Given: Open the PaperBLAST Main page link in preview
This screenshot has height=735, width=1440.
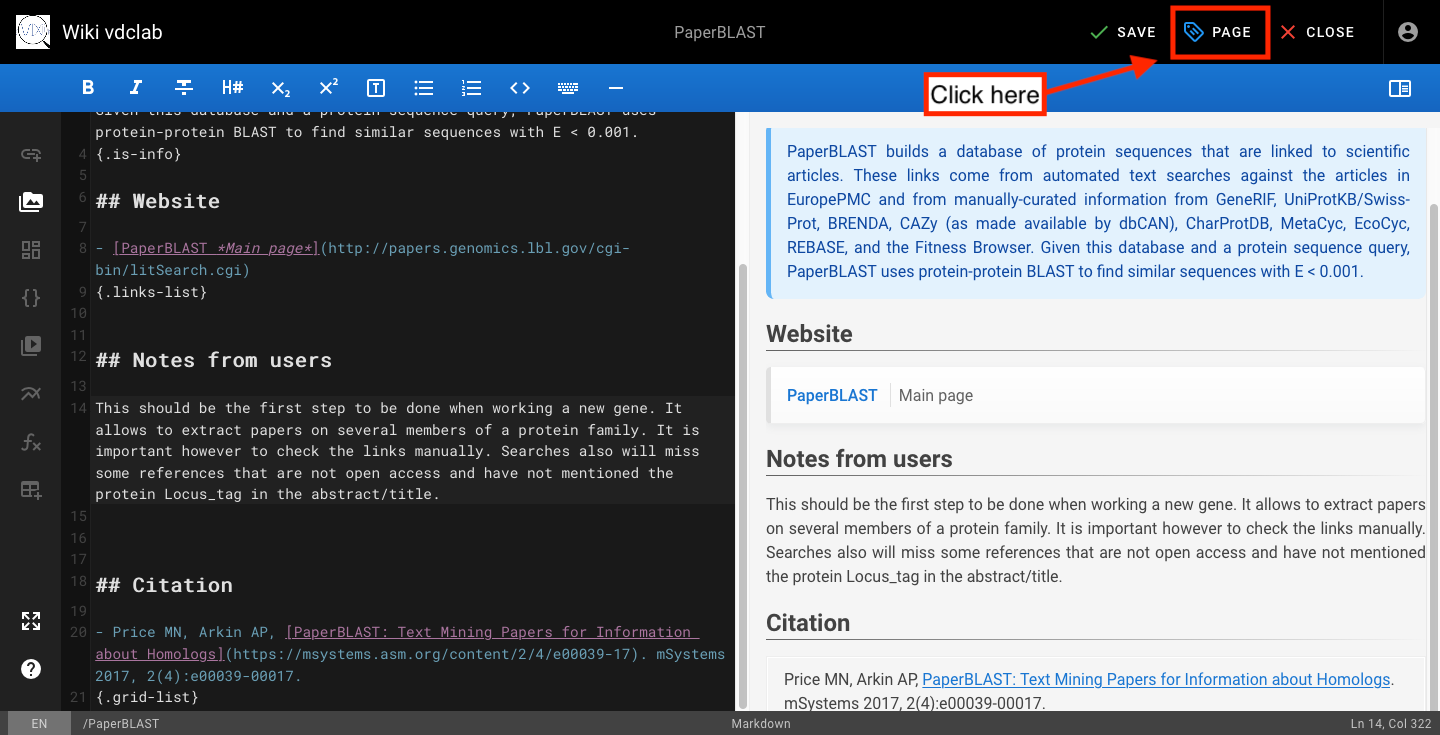Looking at the screenshot, I should coord(832,395).
